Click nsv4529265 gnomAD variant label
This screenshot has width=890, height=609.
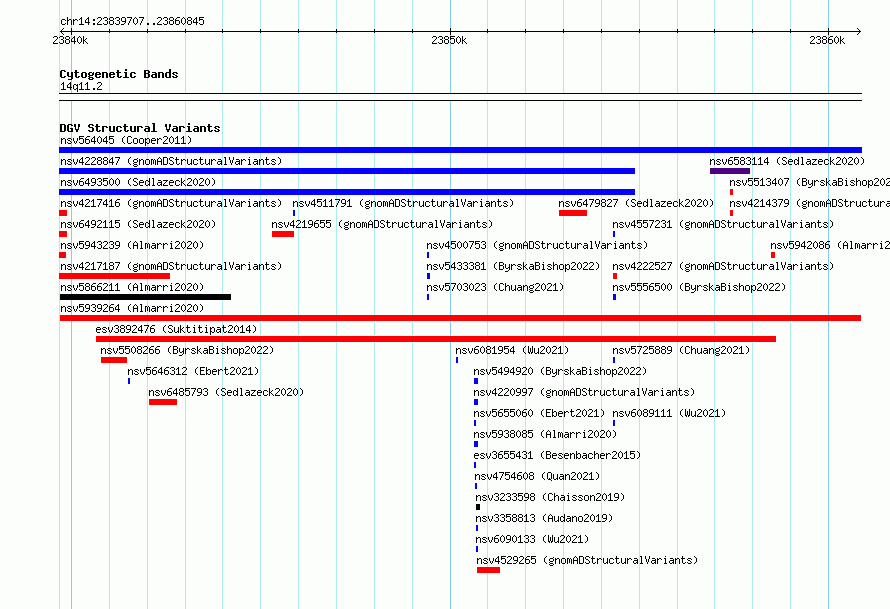(587, 560)
